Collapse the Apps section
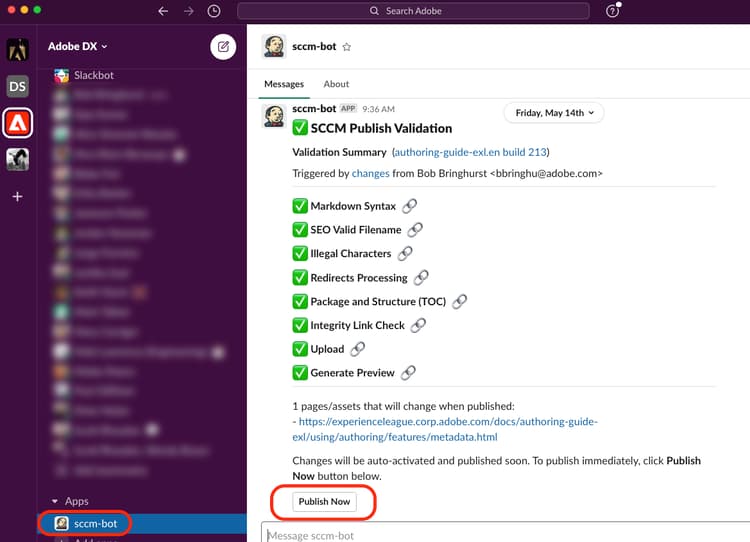This screenshot has width=750, height=542. [x=55, y=501]
